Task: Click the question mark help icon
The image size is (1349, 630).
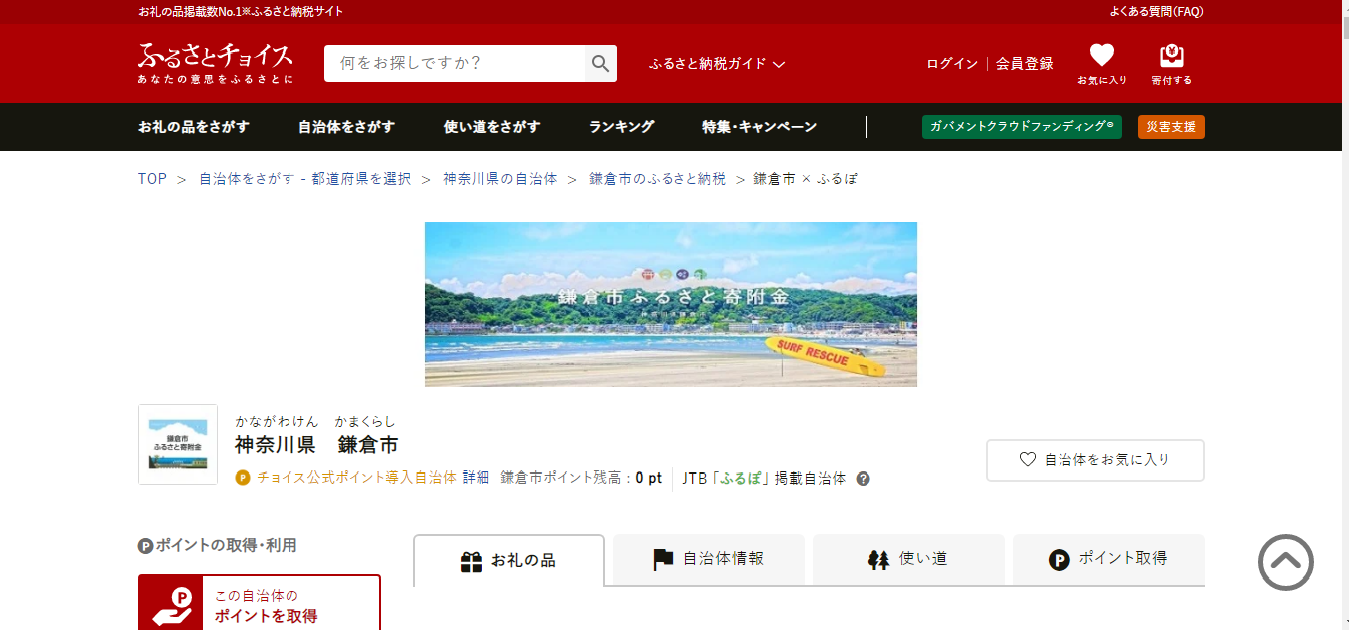Action: click(x=863, y=479)
